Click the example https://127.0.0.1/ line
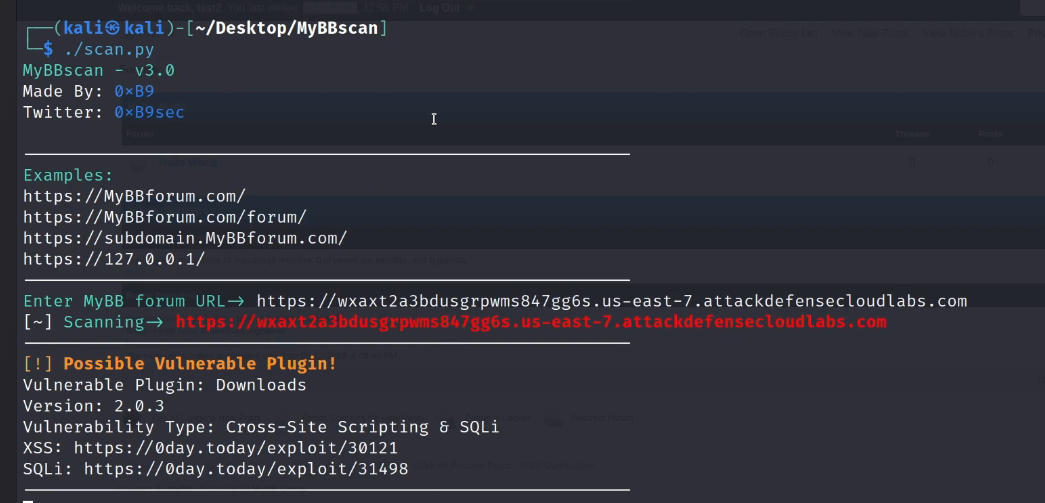This screenshot has width=1045, height=503. (x=114, y=259)
